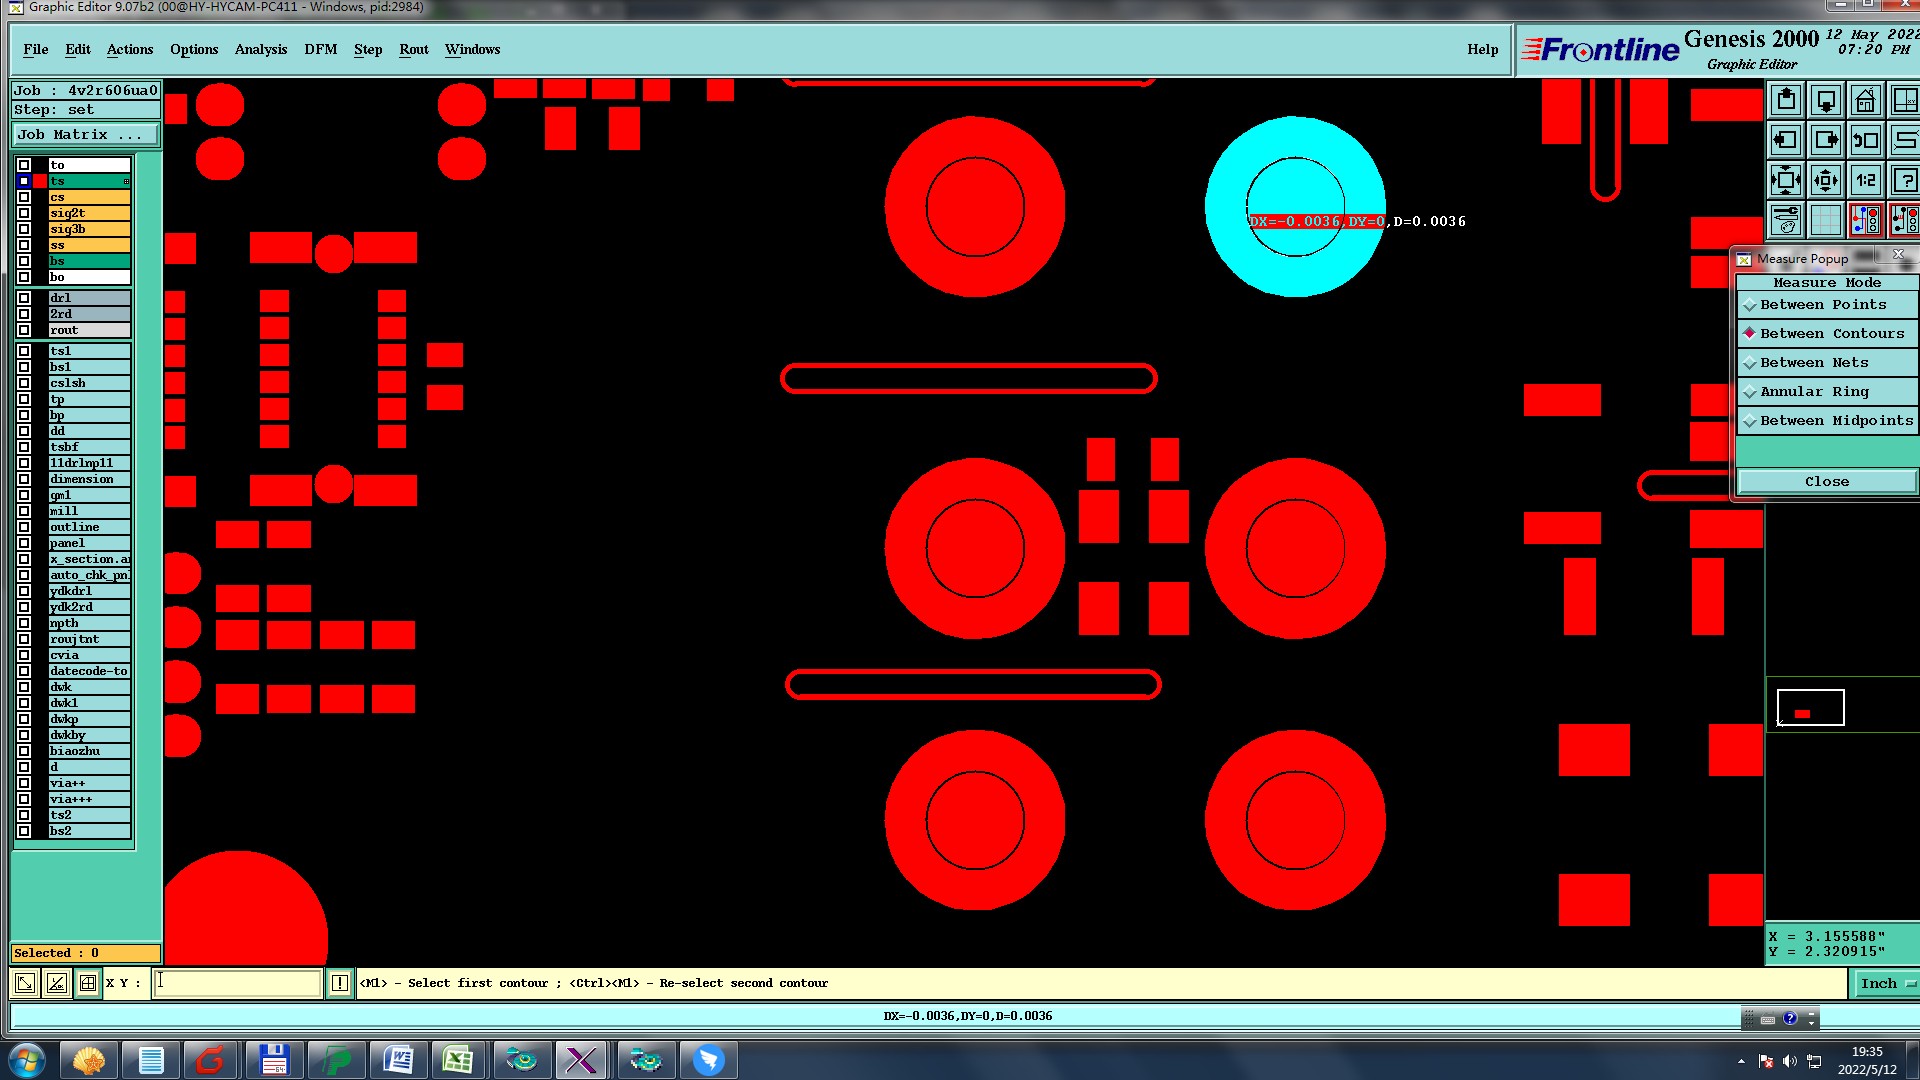Viewport: 1920px width, 1080px height.
Task: Click the previous view undo-zoom icon
Action: click(x=1865, y=141)
